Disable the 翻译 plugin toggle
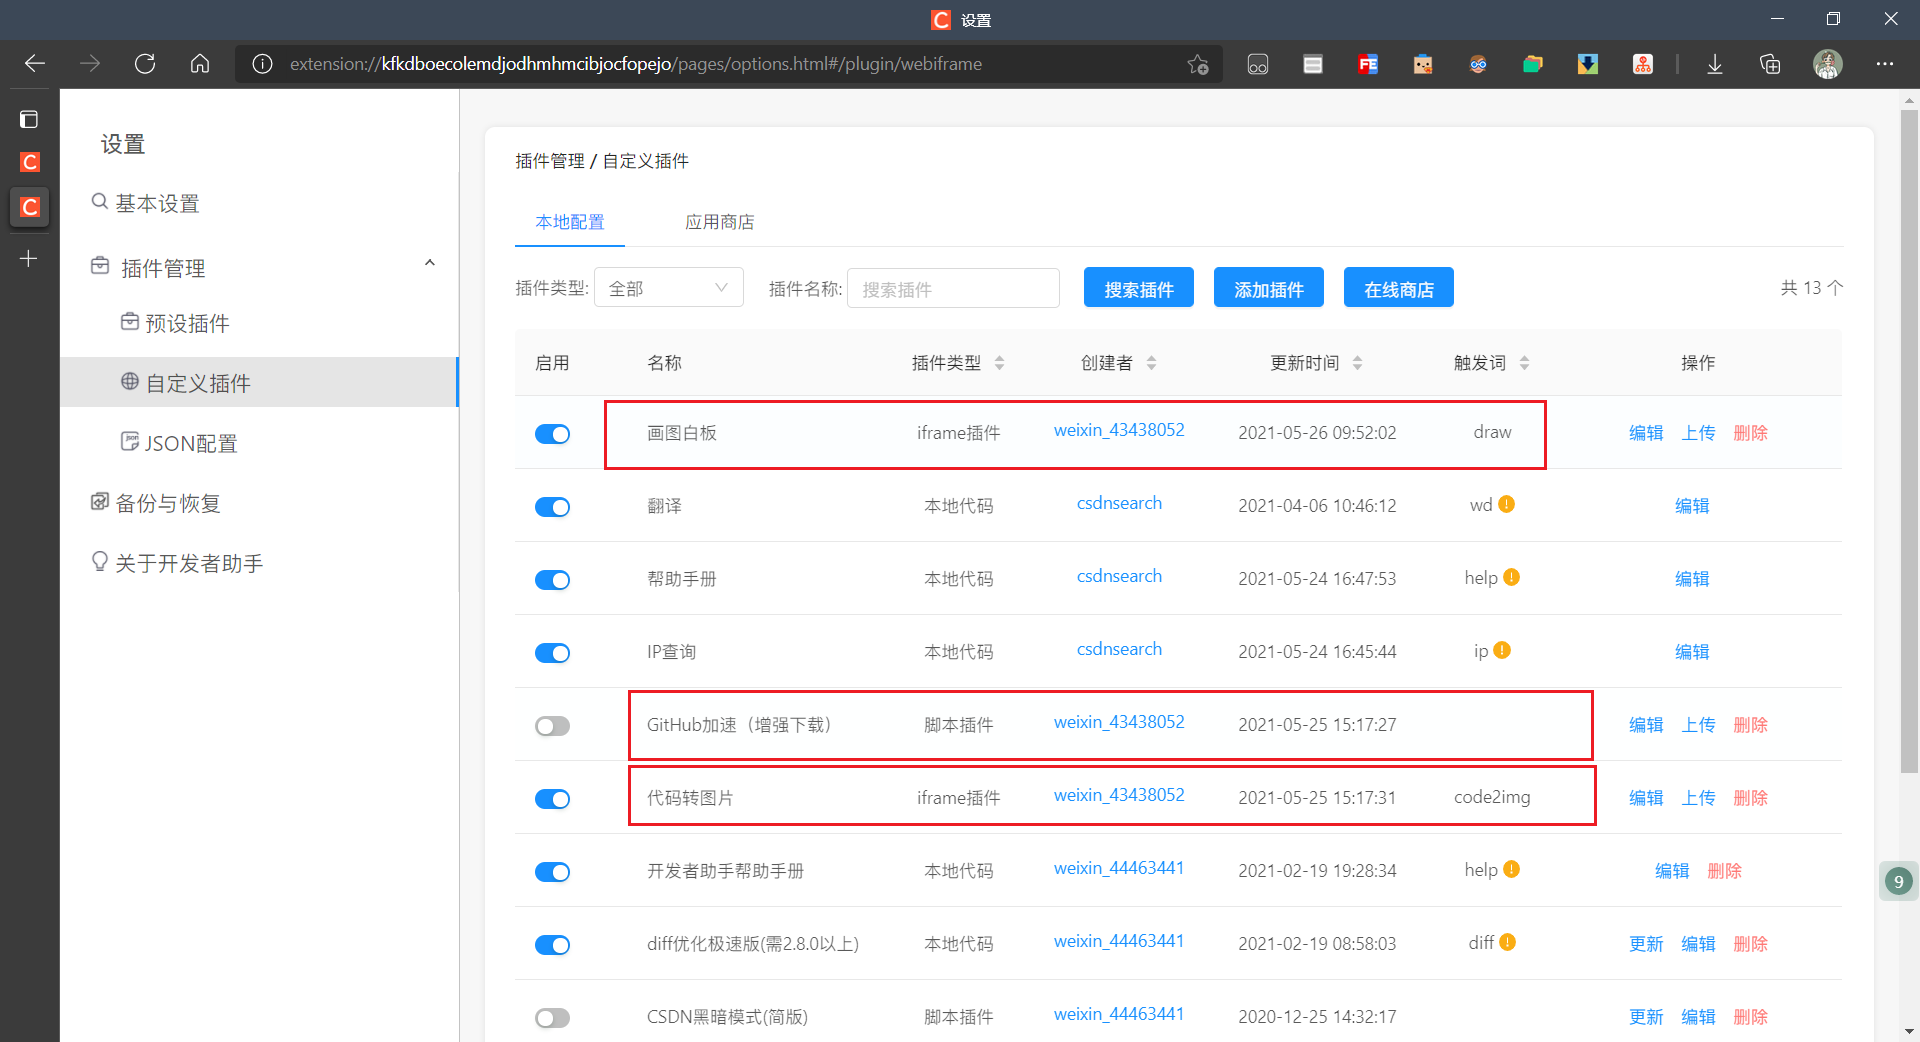The image size is (1920, 1042). click(x=552, y=507)
